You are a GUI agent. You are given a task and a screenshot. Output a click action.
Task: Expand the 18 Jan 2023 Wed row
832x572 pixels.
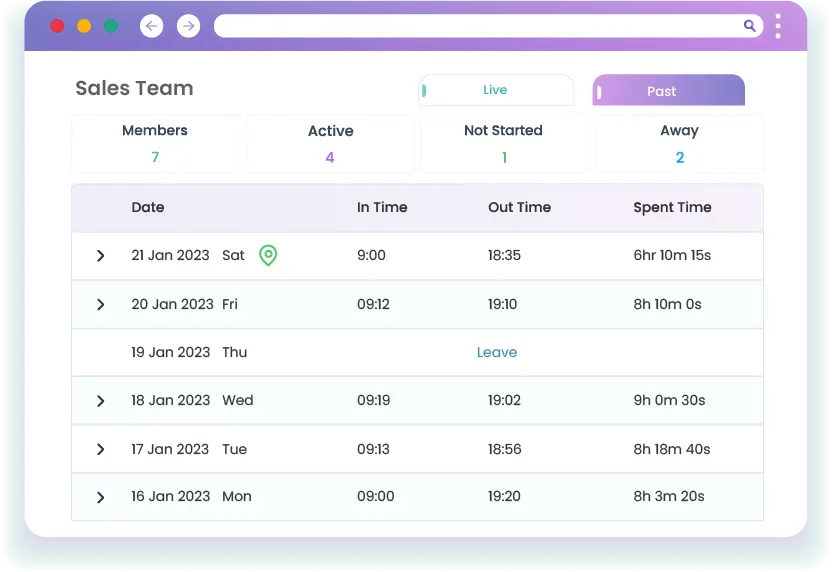(x=100, y=401)
